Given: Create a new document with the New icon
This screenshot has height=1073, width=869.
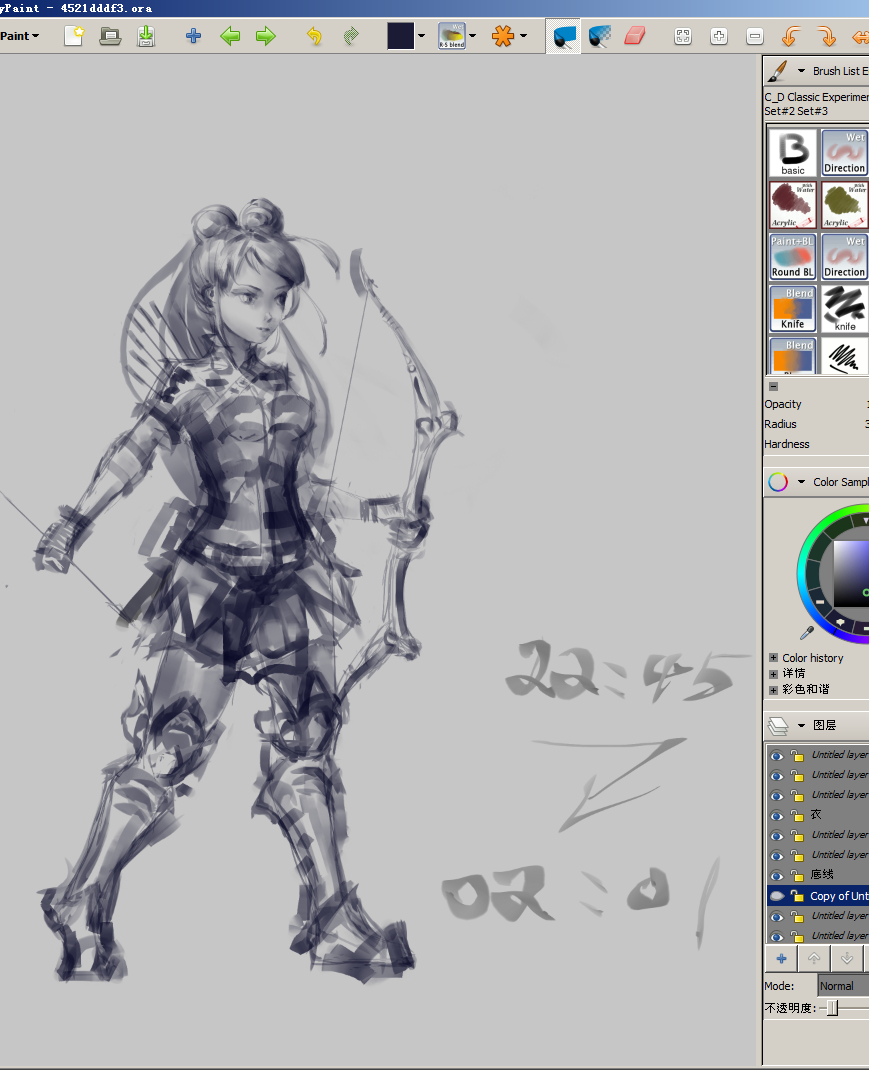Looking at the screenshot, I should (74, 36).
